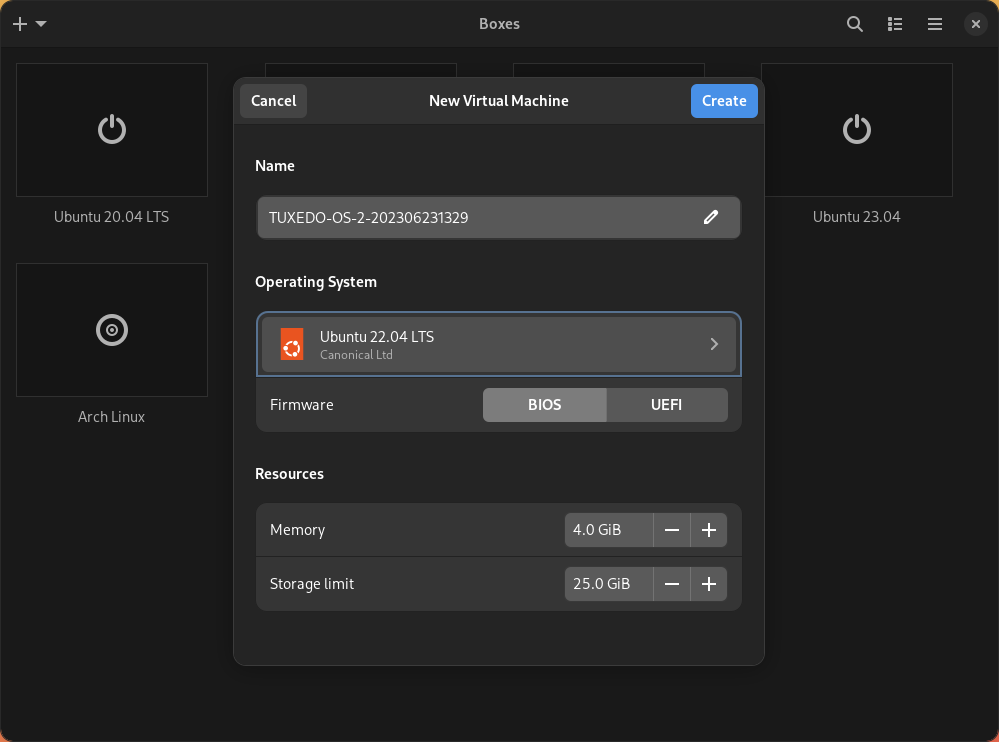Click the Storage limit label
Viewport: 999px width, 742px height.
click(x=312, y=584)
